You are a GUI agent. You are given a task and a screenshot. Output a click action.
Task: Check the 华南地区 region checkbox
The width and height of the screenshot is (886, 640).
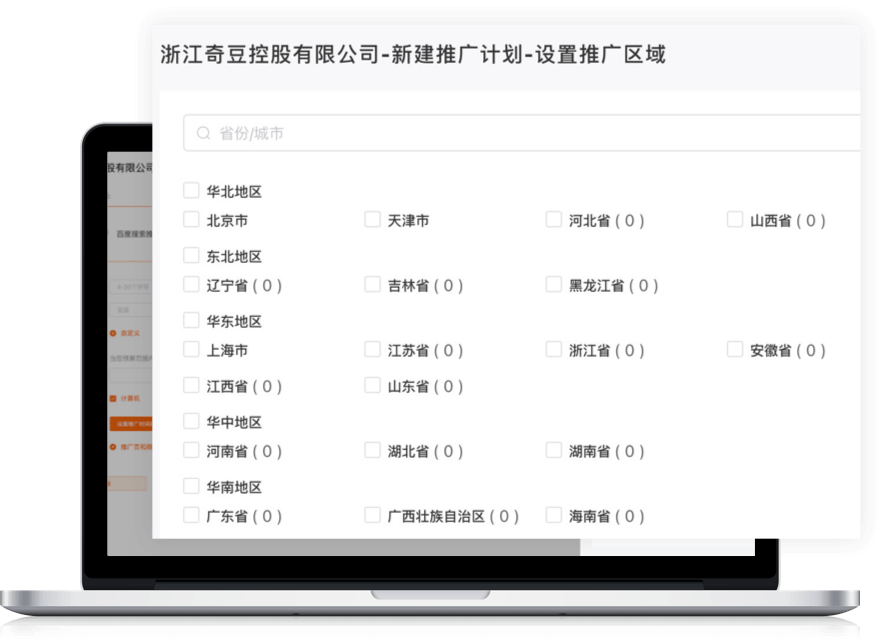[192, 486]
